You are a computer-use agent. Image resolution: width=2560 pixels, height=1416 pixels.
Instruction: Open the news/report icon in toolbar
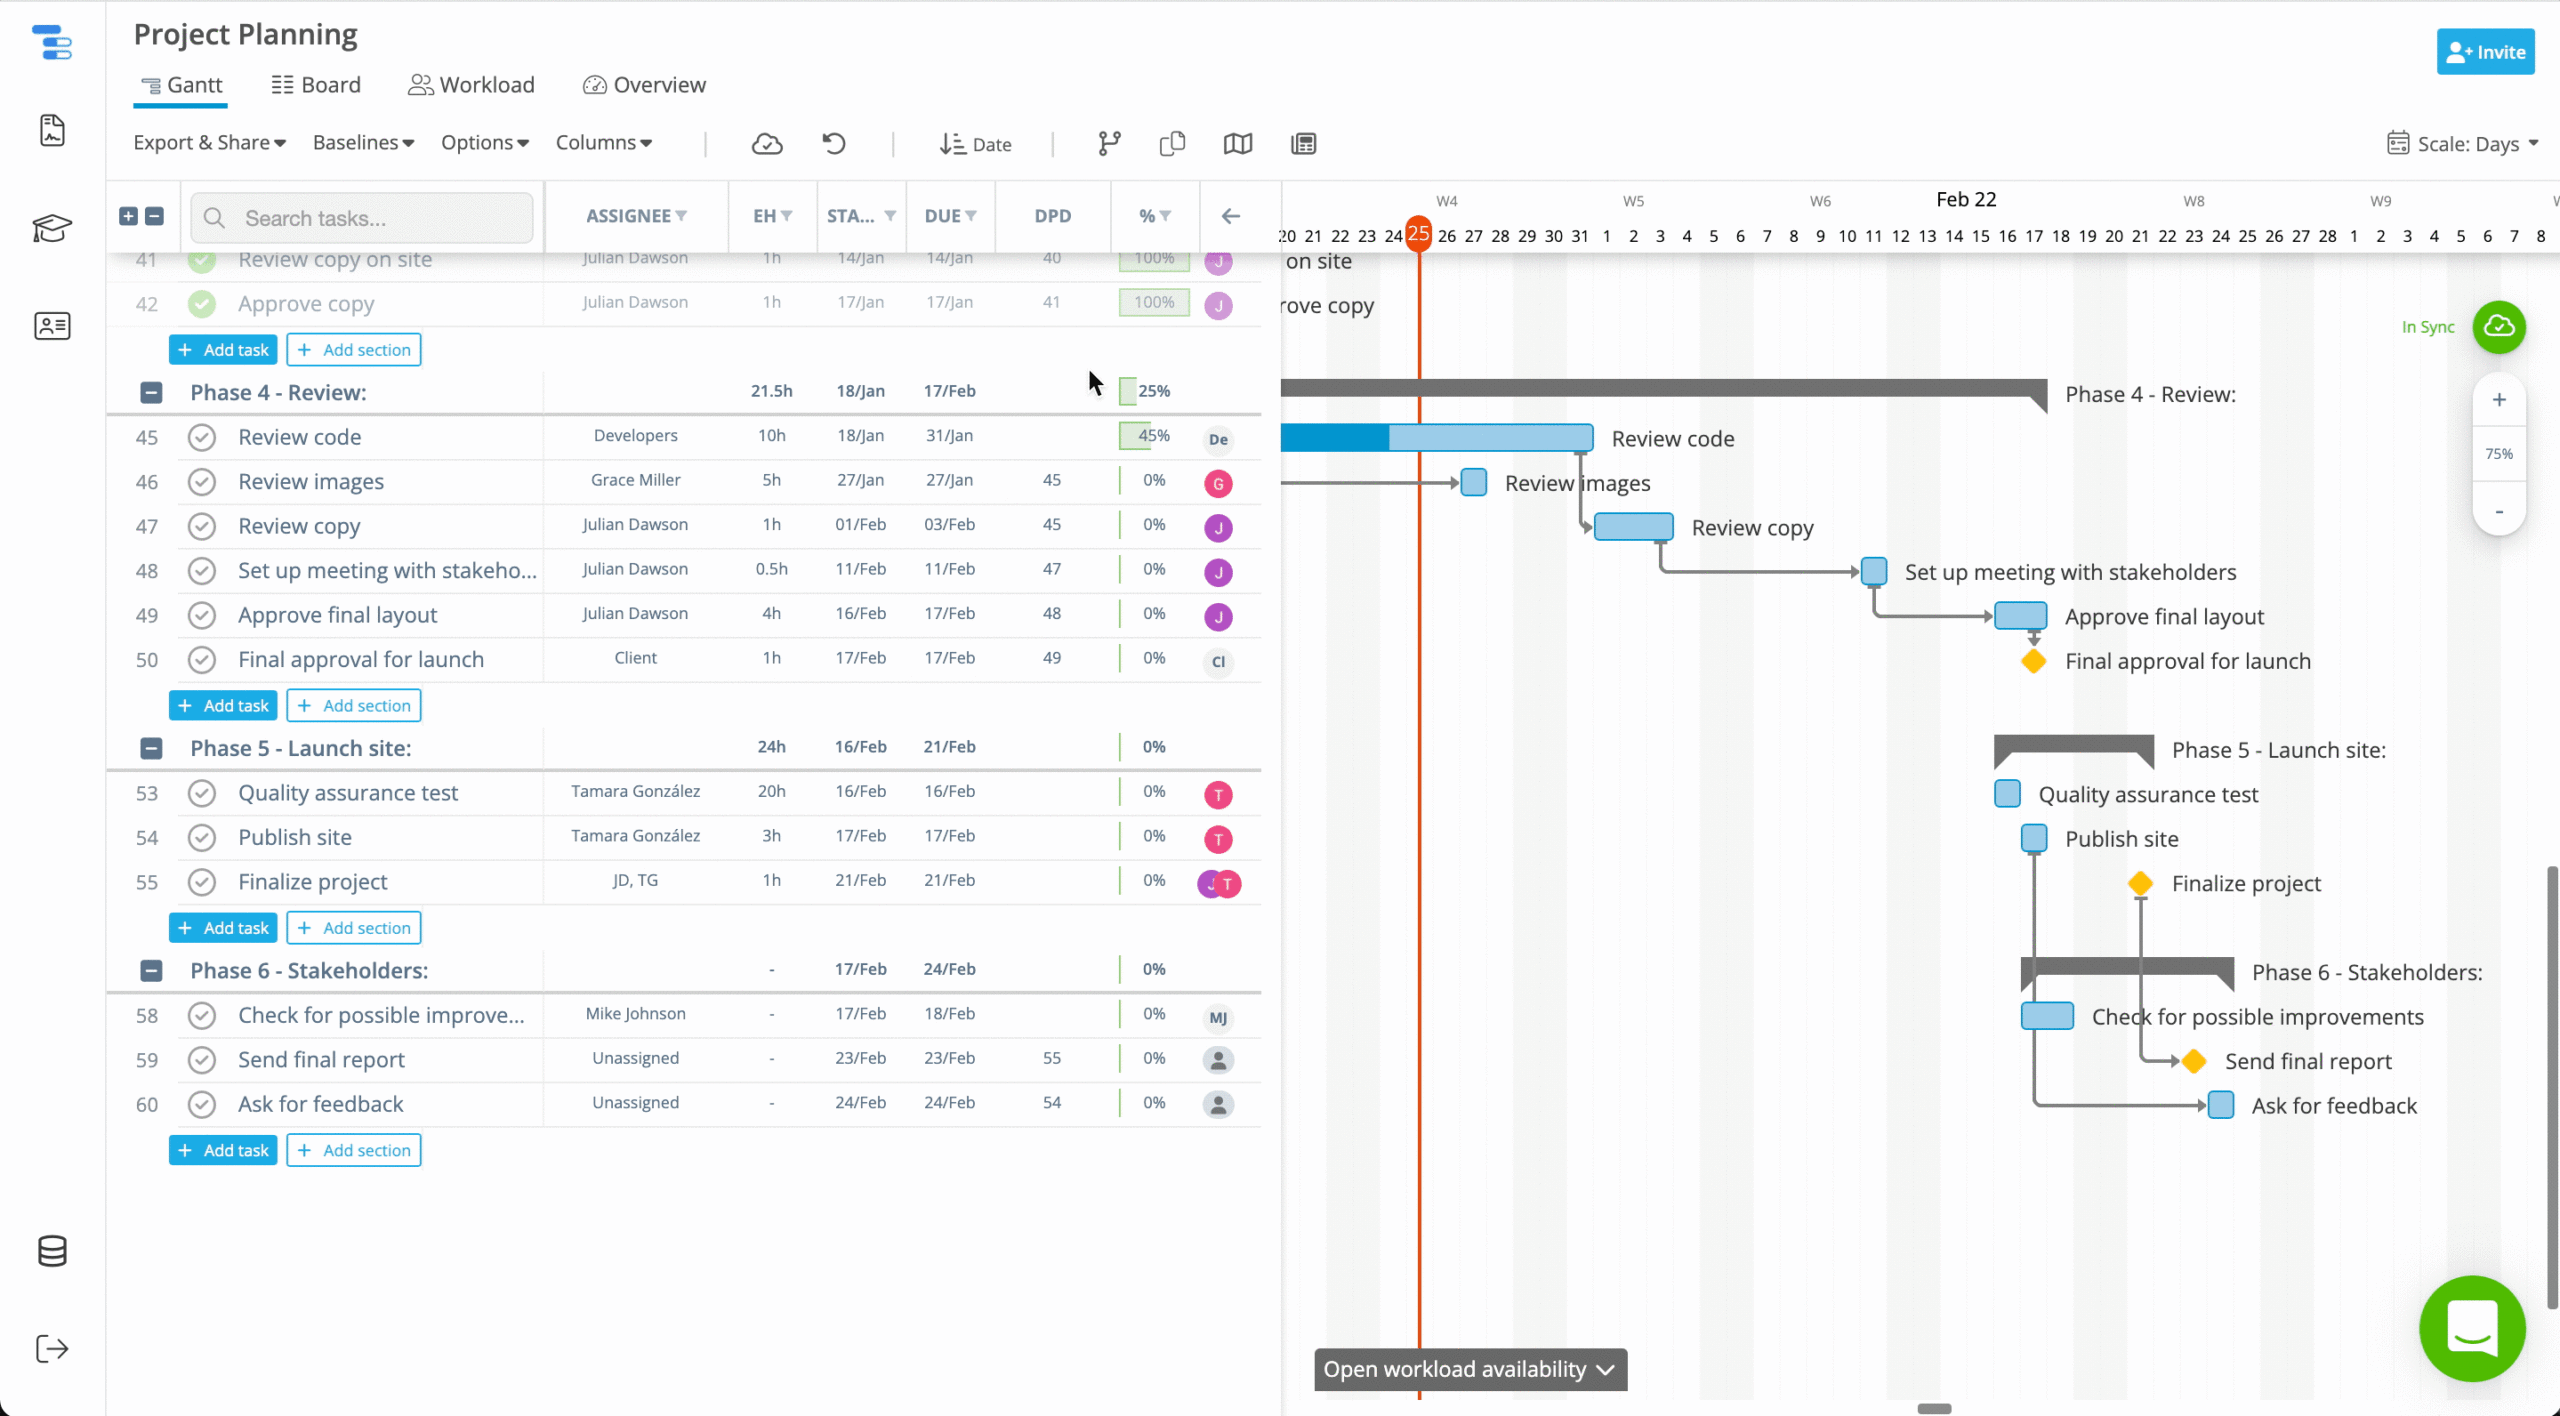point(1302,143)
